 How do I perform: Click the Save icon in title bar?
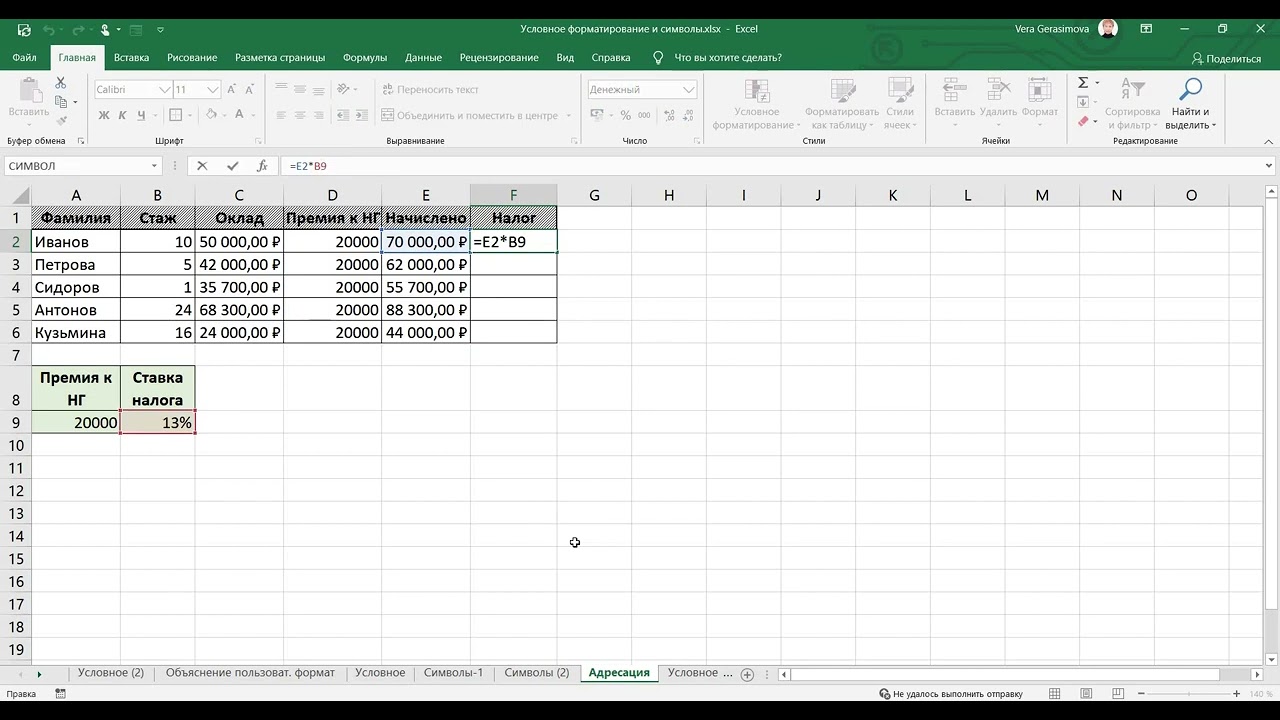(x=24, y=29)
